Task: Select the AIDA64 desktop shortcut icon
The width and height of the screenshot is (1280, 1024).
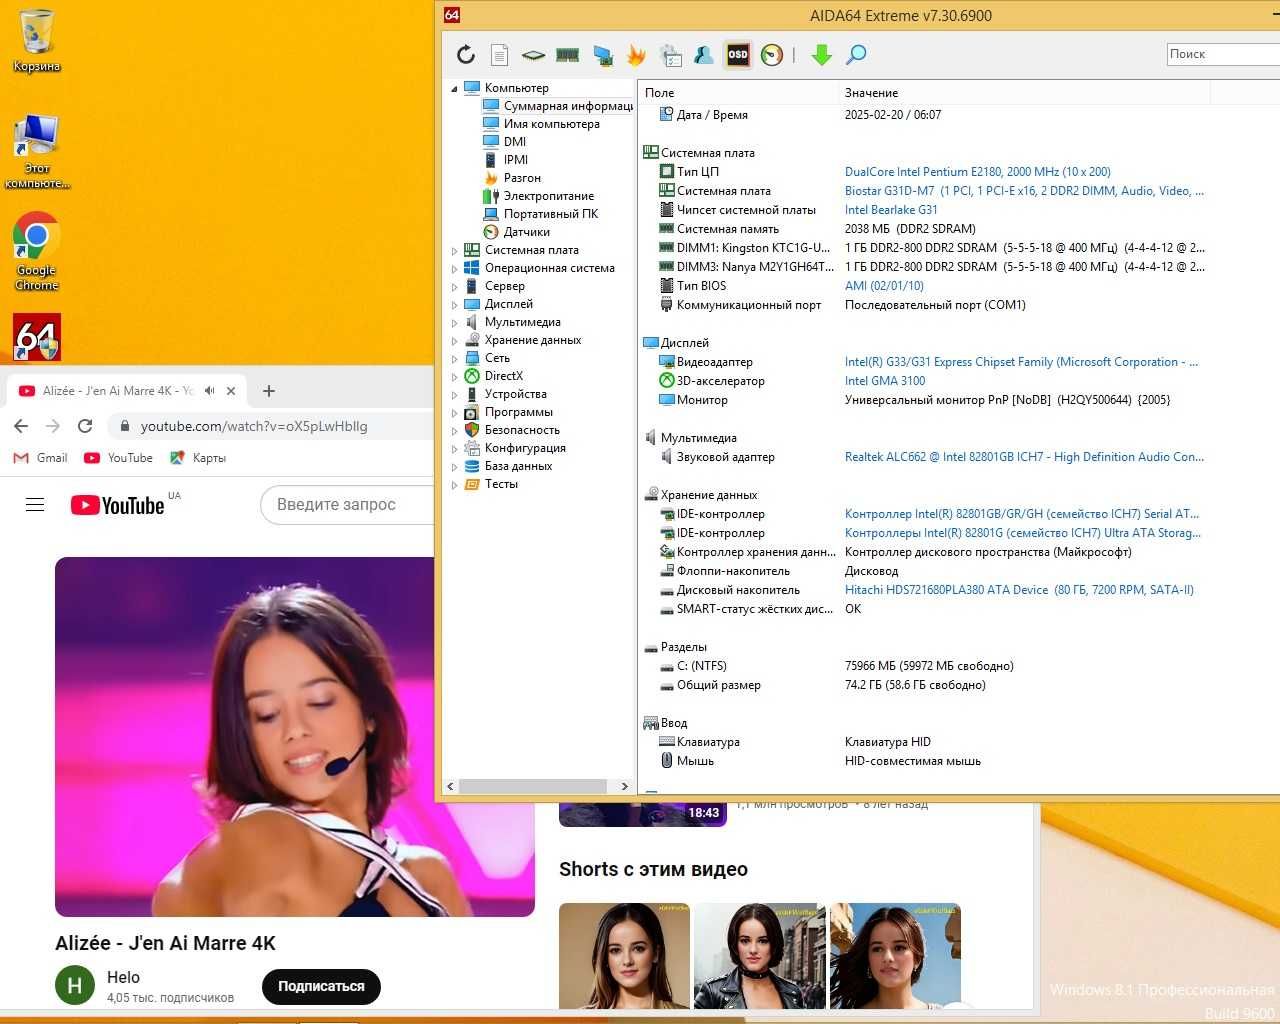Action: 37,338
